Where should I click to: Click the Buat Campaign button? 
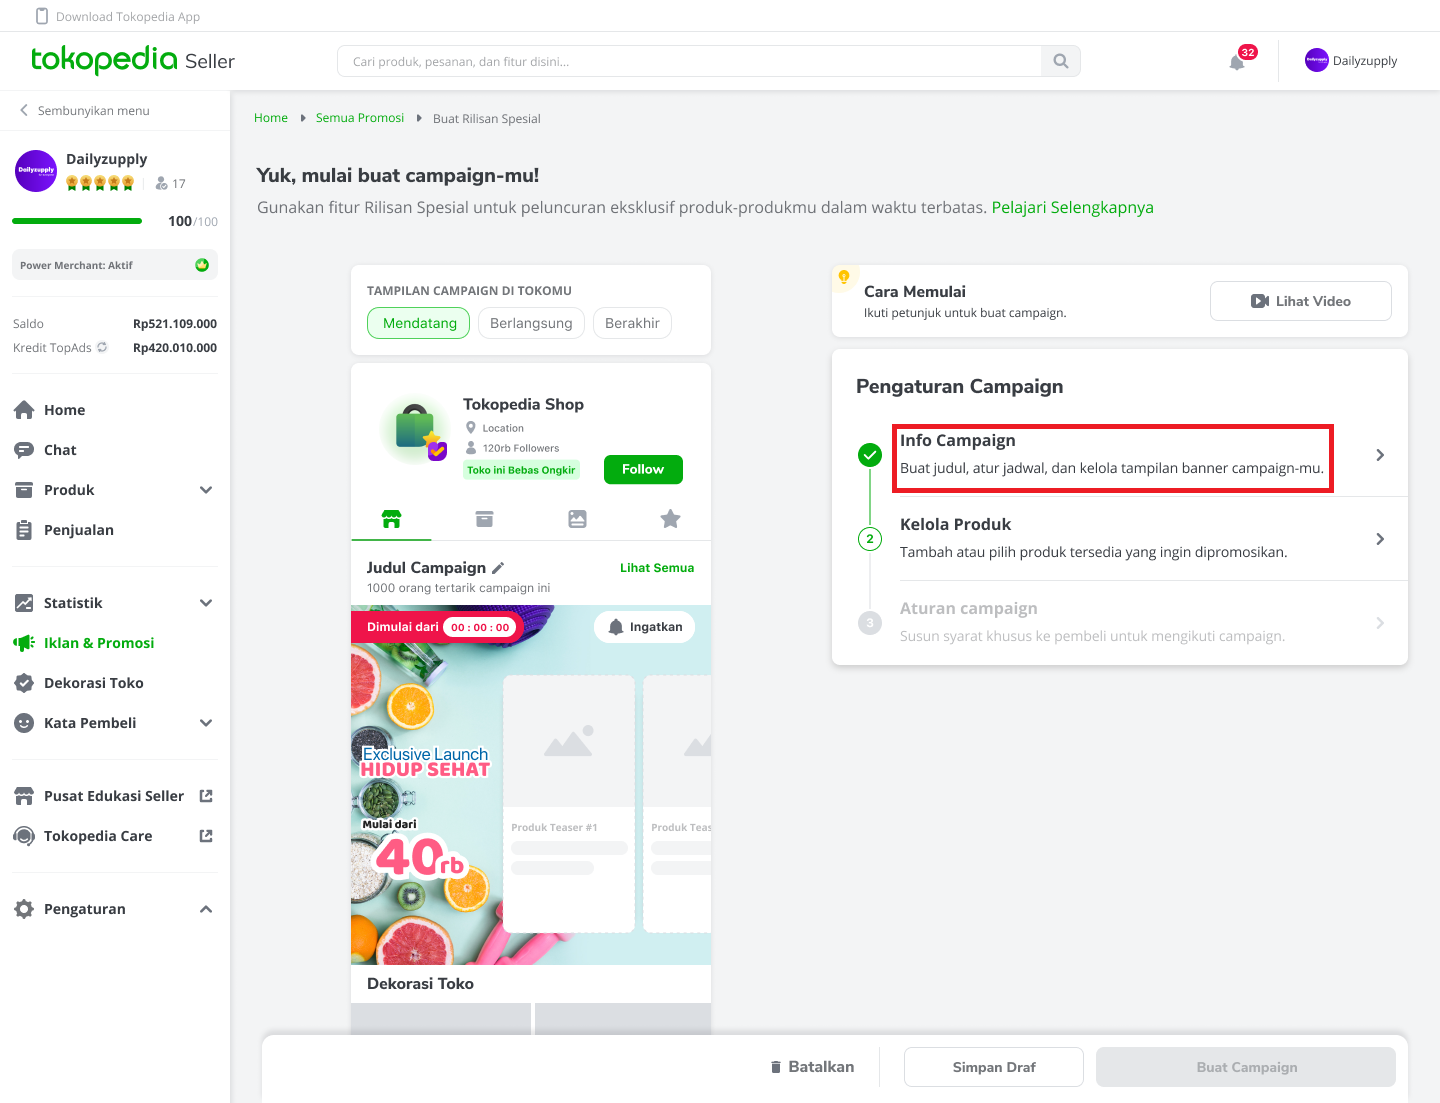pos(1246,1067)
